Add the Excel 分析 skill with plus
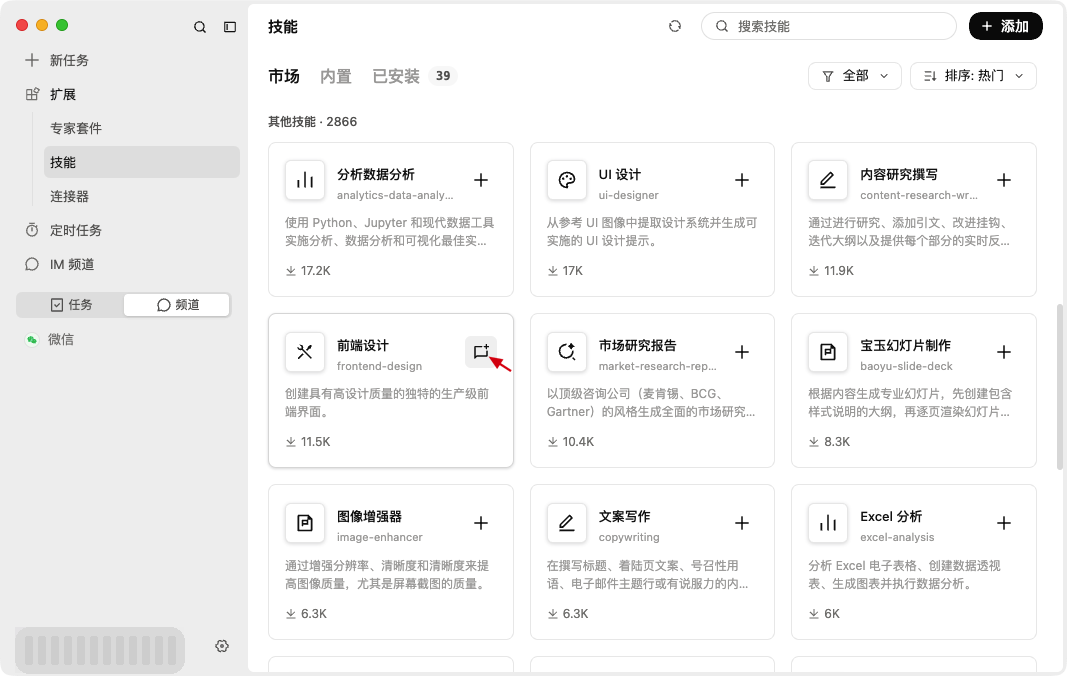The width and height of the screenshot is (1067, 676). (x=1004, y=523)
